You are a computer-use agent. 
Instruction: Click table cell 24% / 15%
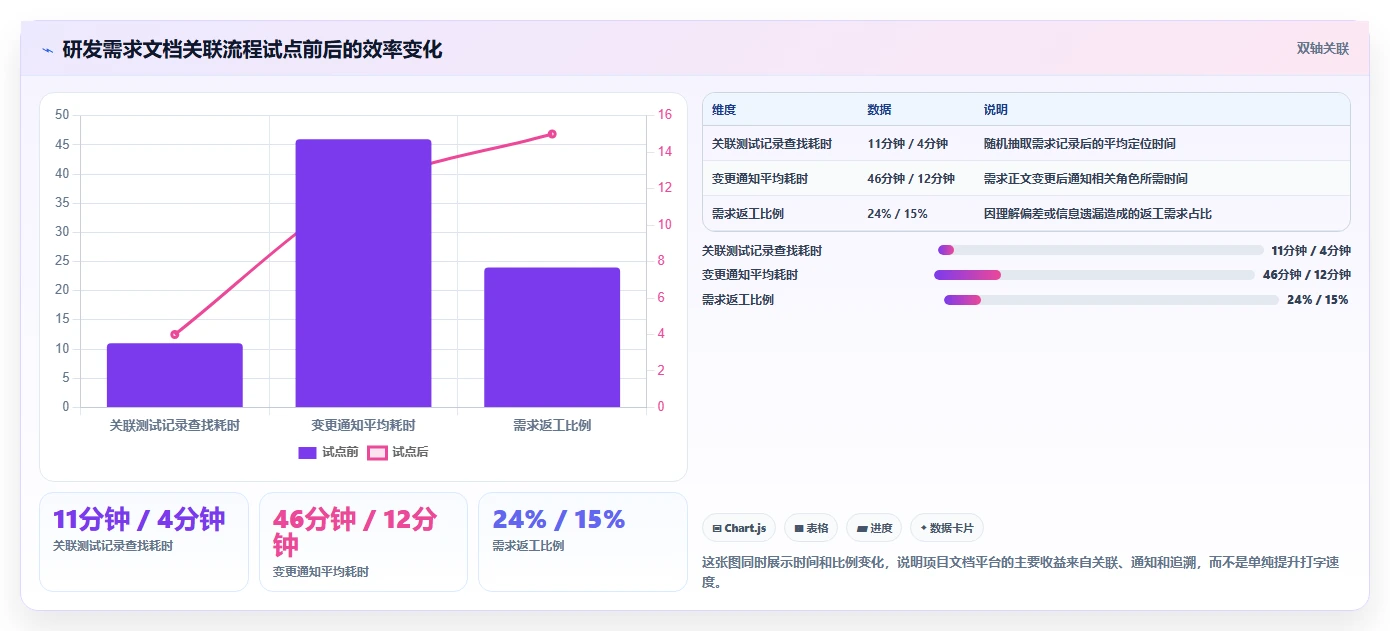(897, 214)
